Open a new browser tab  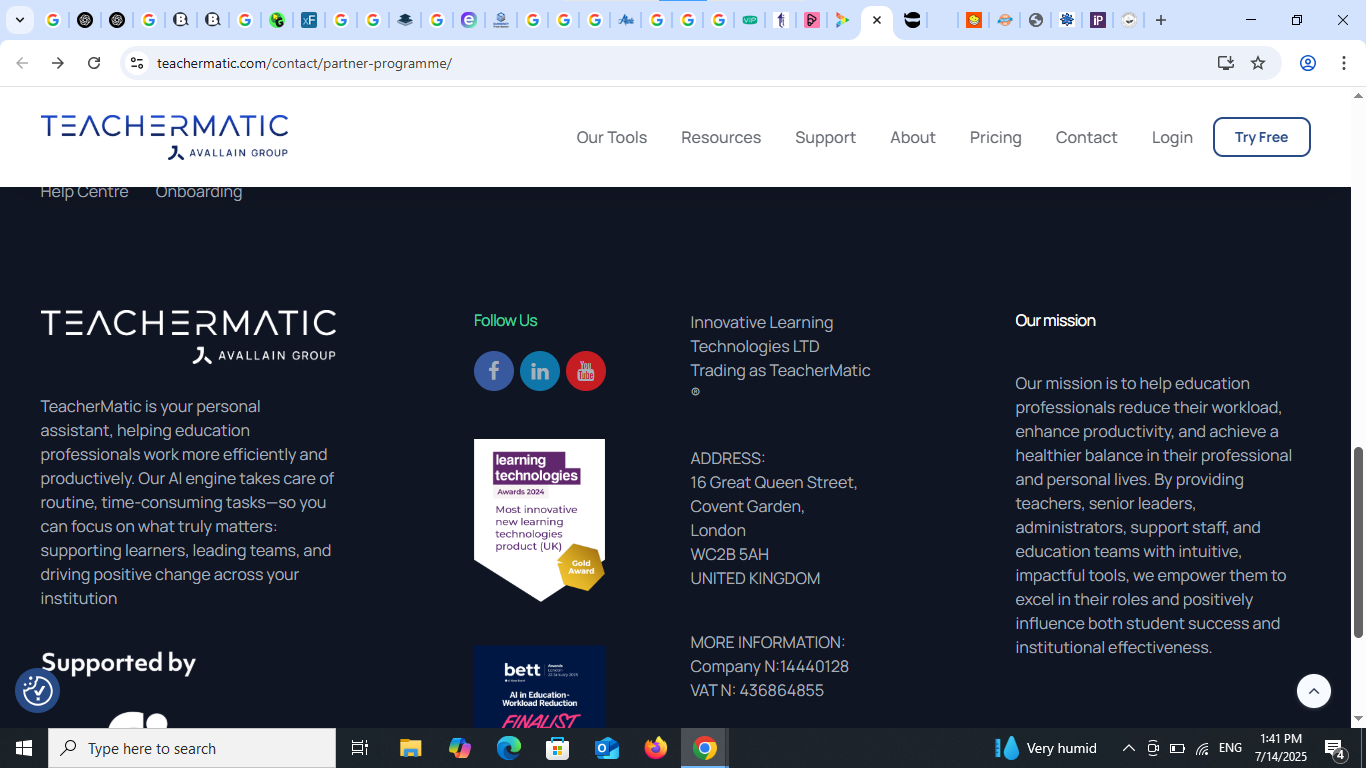coord(1161,20)
